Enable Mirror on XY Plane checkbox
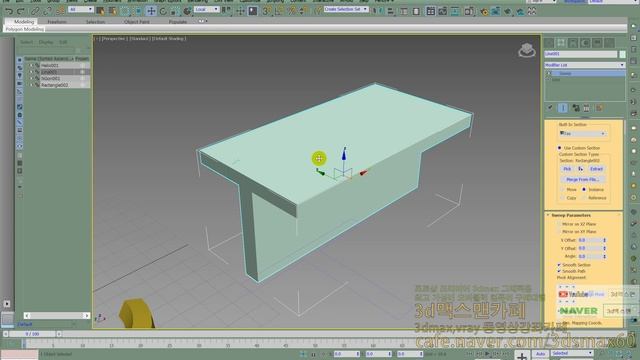 pos(559,231)
